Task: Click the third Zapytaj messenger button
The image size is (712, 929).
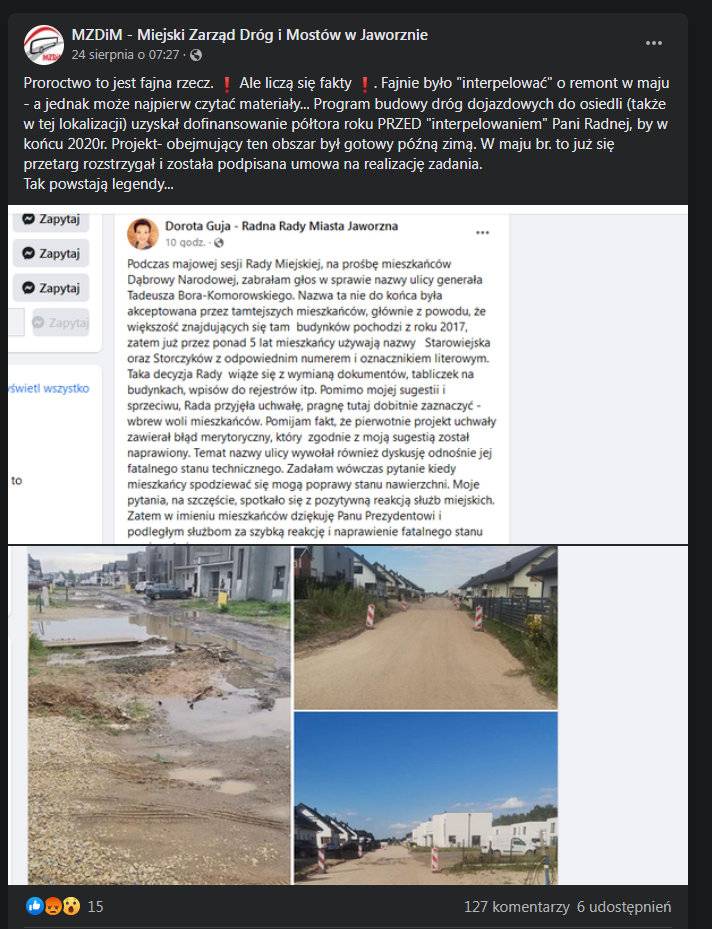Action: pos(51,288)
